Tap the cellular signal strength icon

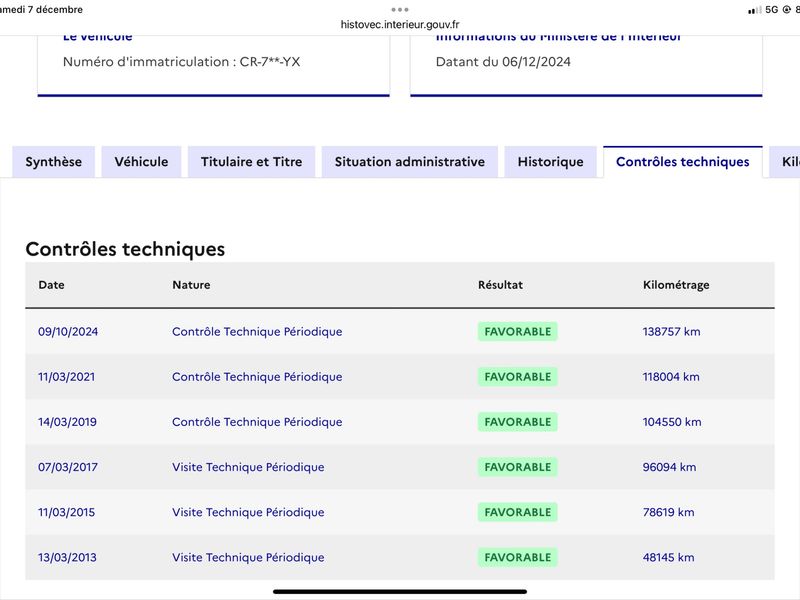(x=755, y=10)
